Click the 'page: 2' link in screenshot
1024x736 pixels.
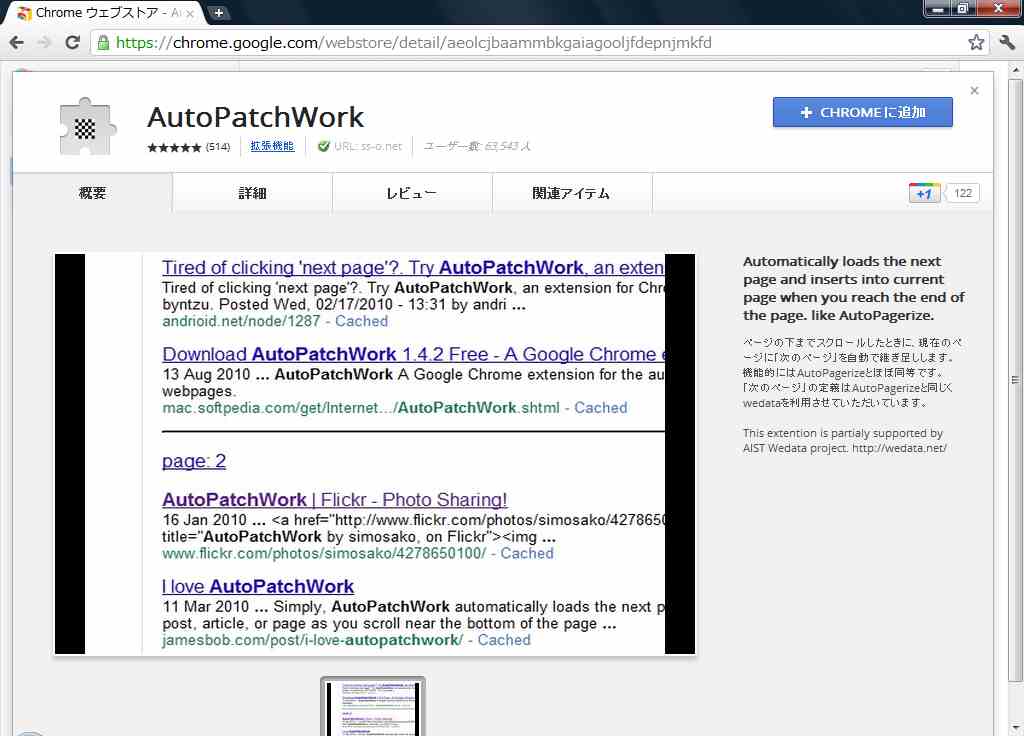click(x=194, y=461)
